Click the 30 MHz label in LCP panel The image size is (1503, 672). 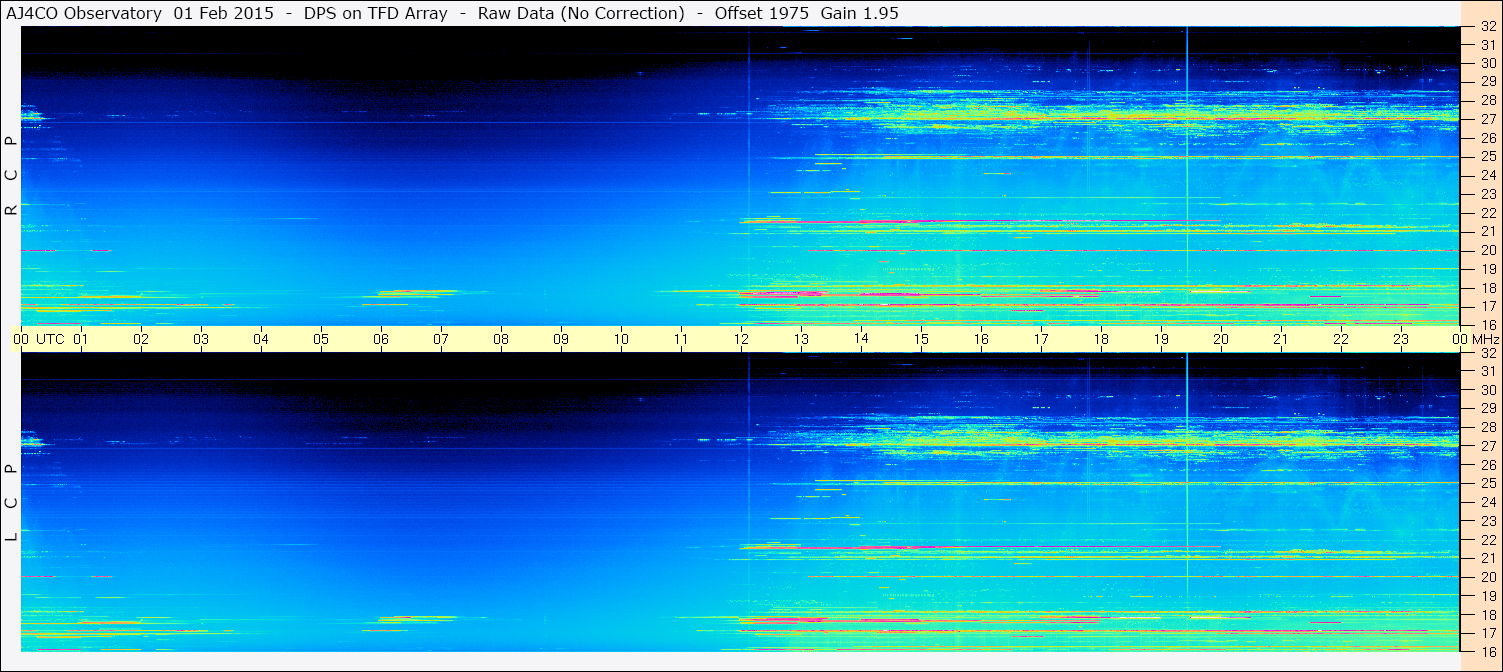(1487, 390)
